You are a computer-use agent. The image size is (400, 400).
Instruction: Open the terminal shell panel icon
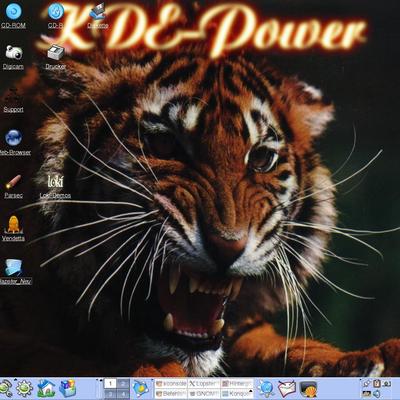(x=308, y=389)
